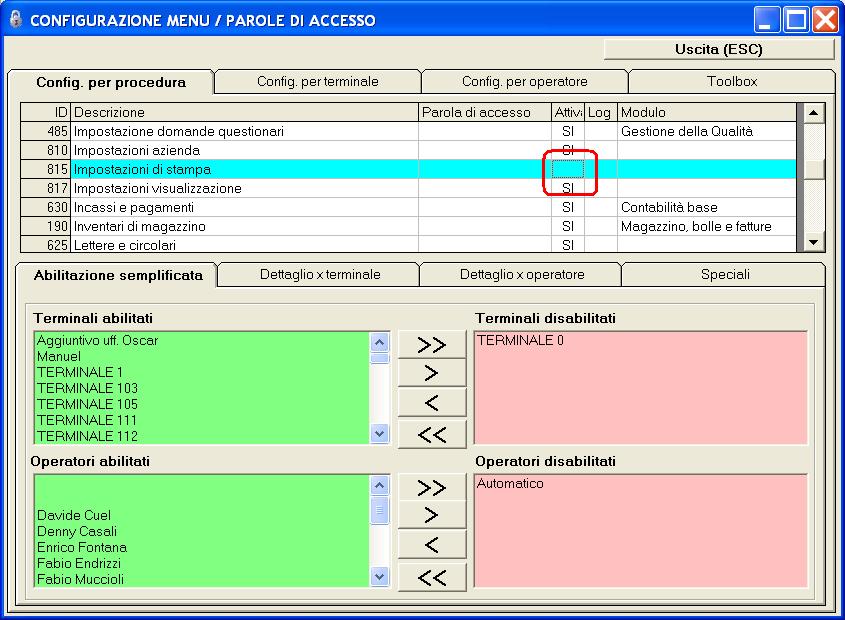Toggle Attiva cell for Impostazioni di stampa
The image size is (845, 620).
tap(567, 169)
